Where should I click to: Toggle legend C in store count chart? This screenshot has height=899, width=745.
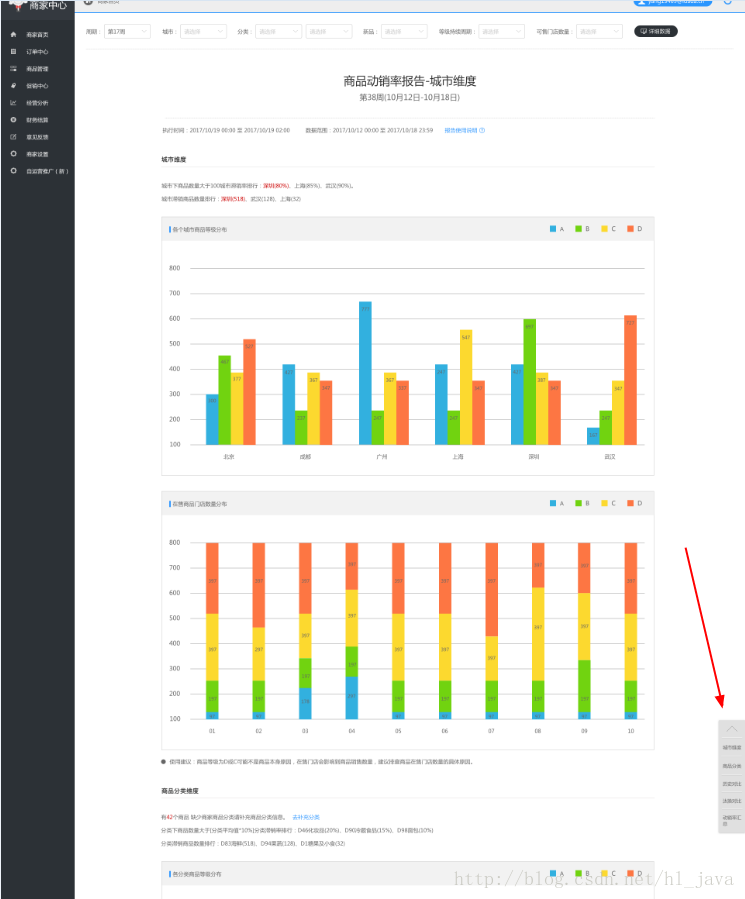[609, 503]
